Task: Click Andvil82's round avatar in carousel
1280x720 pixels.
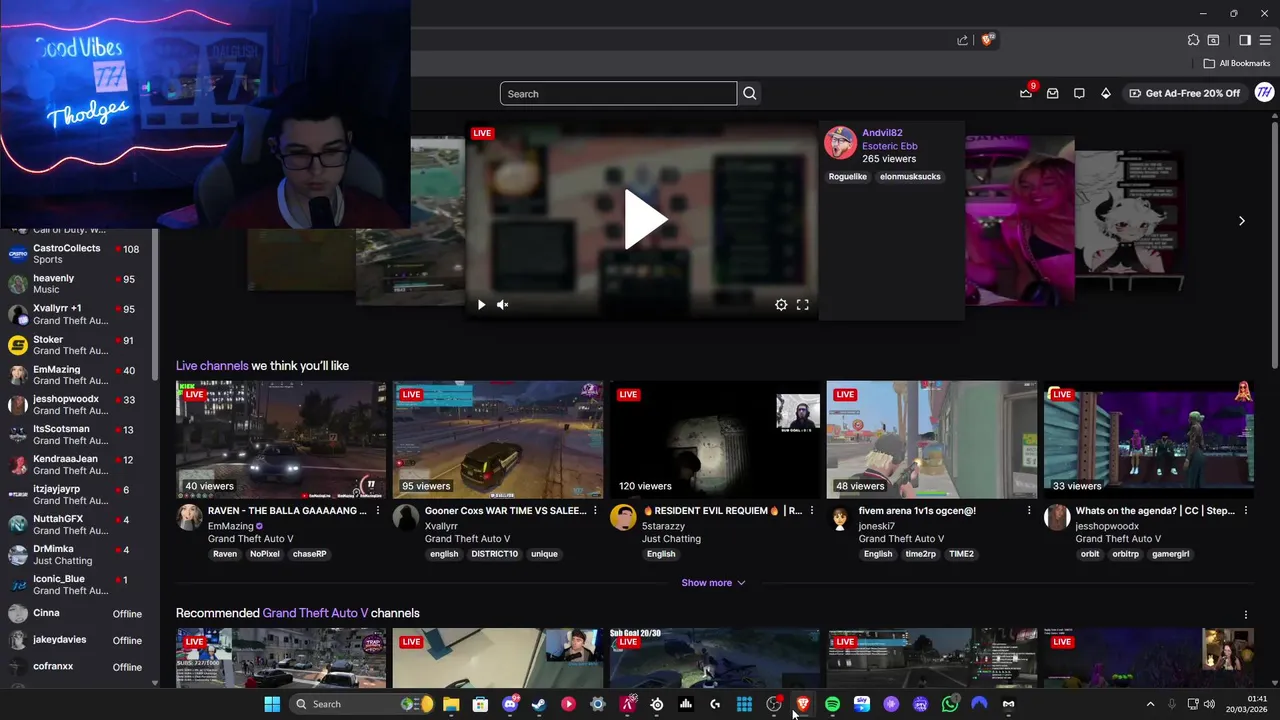Action: point(840,142)
